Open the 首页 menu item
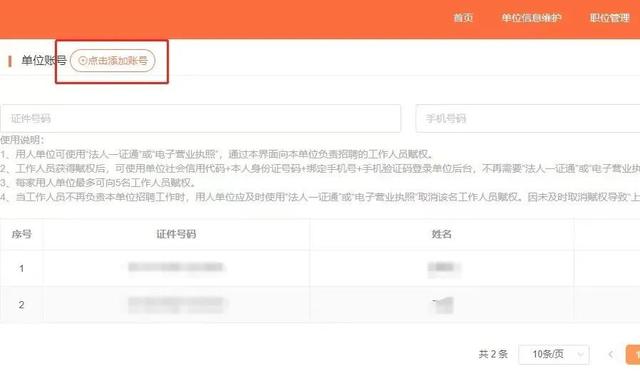This screenshot has width=640, height=376. point(463,18)
